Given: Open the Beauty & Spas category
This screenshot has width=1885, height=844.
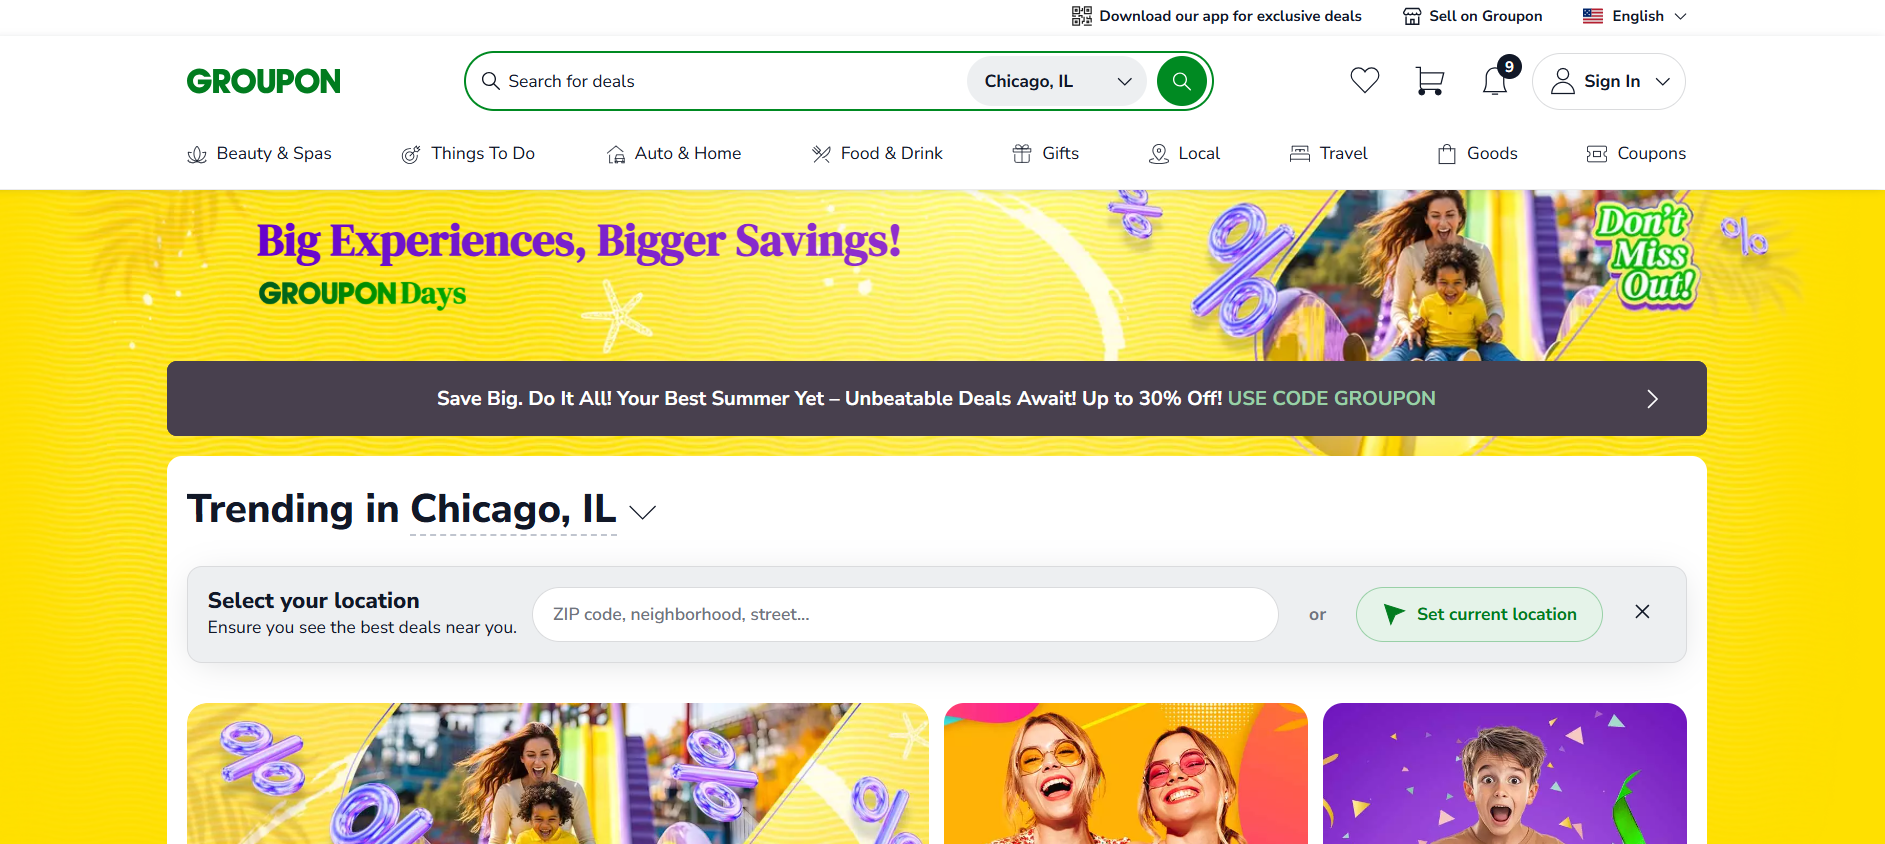Looking at the screenshot, I should click(259, 153).
